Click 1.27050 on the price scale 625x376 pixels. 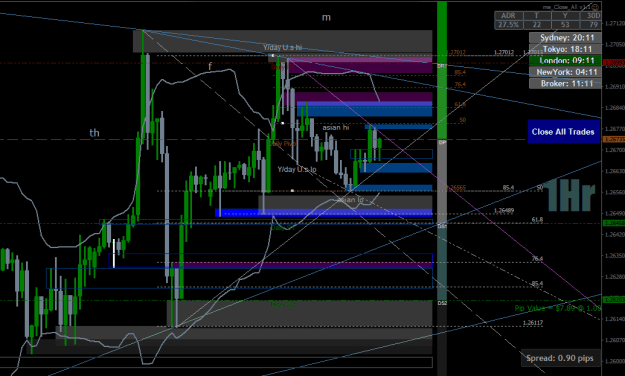pyautogui.click(x=615, y=44)
